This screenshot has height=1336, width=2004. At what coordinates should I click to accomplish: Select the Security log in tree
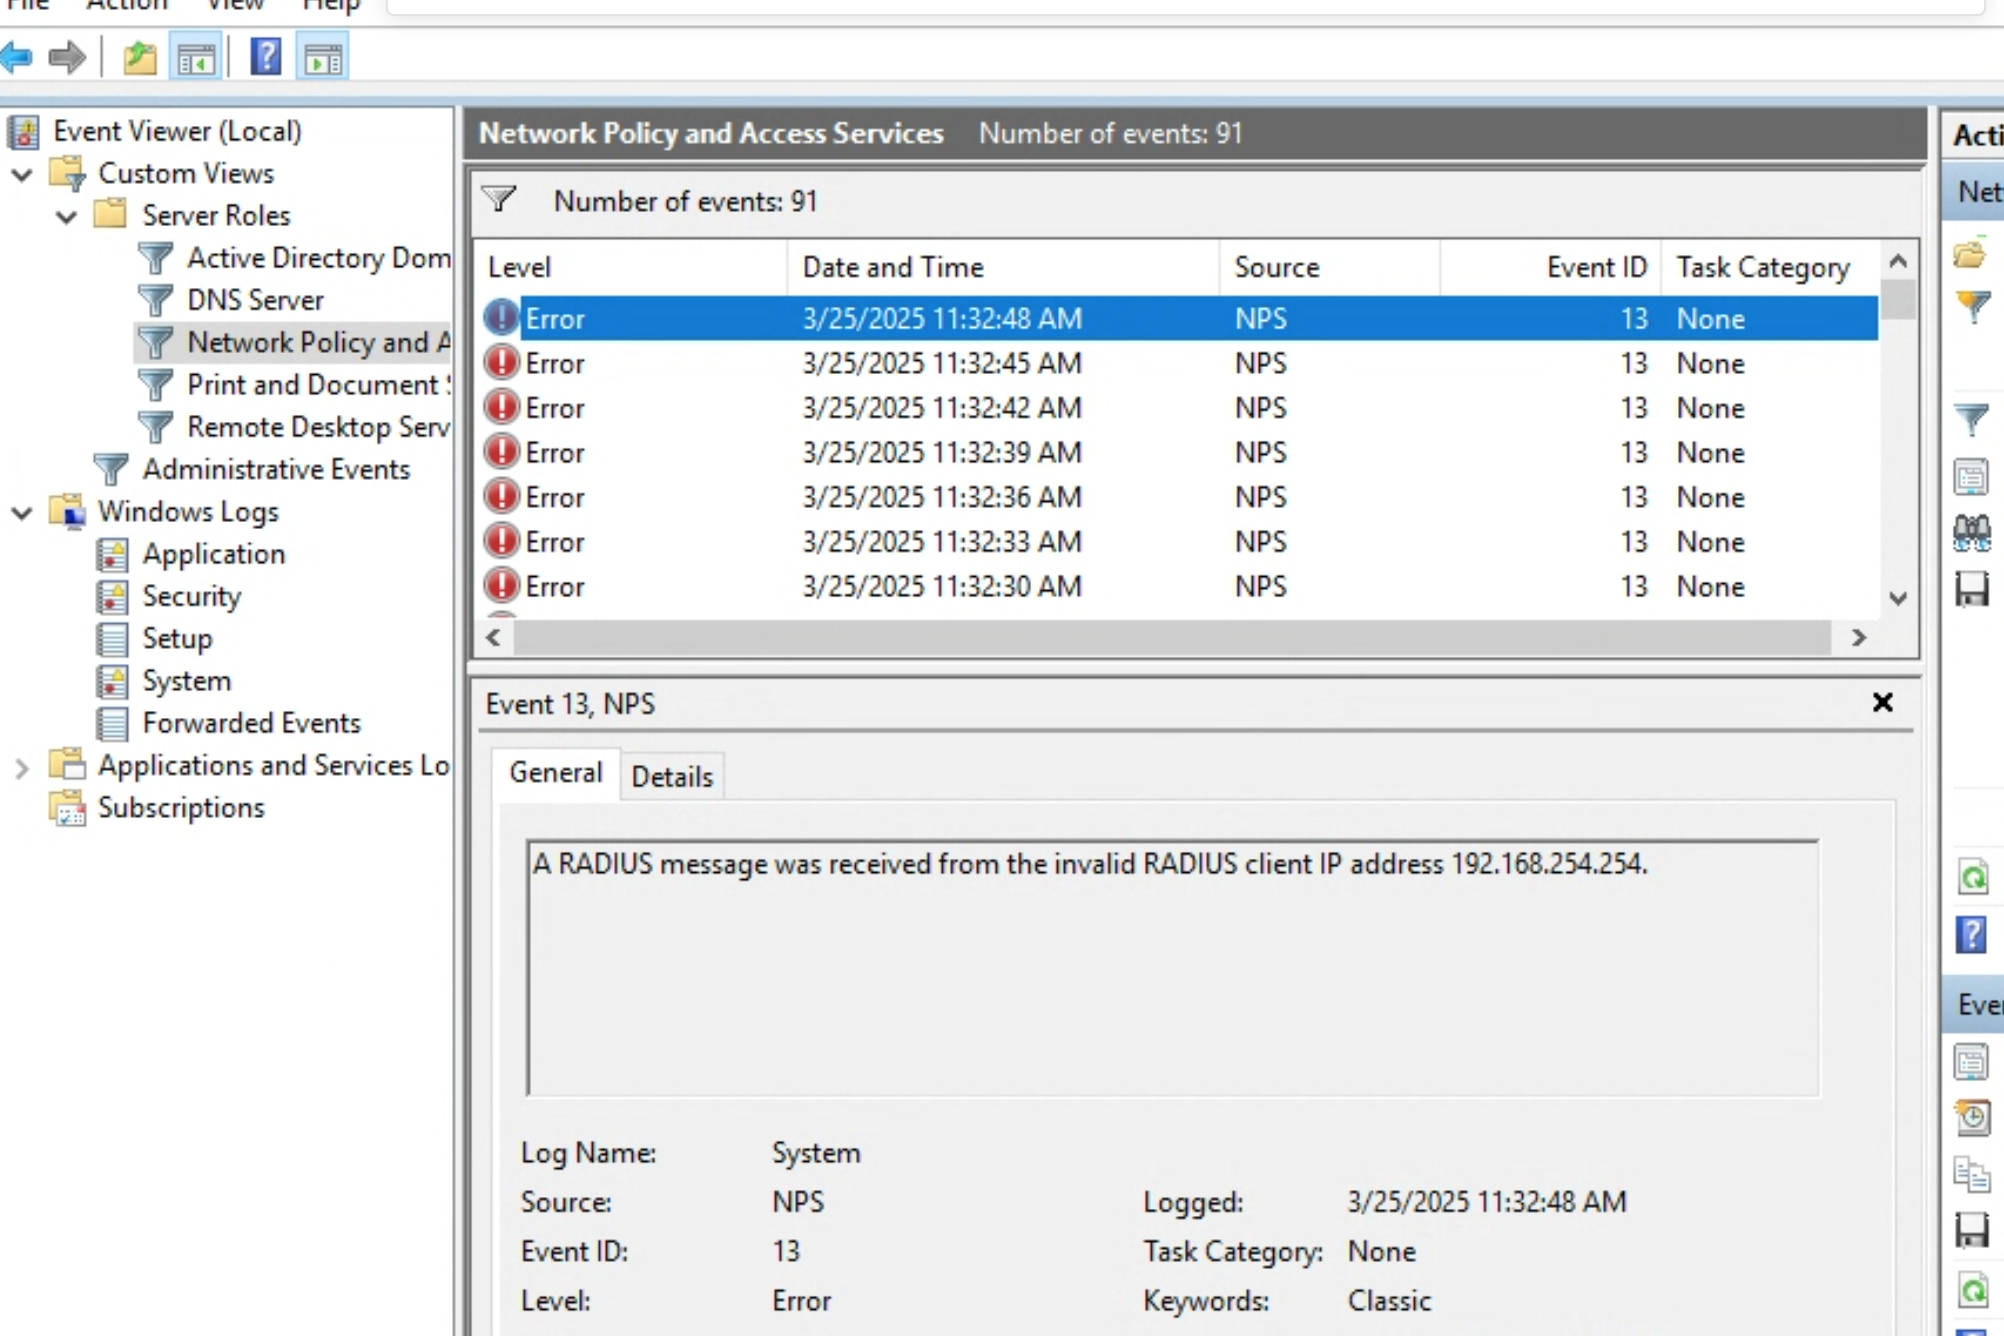coord(191,597)
